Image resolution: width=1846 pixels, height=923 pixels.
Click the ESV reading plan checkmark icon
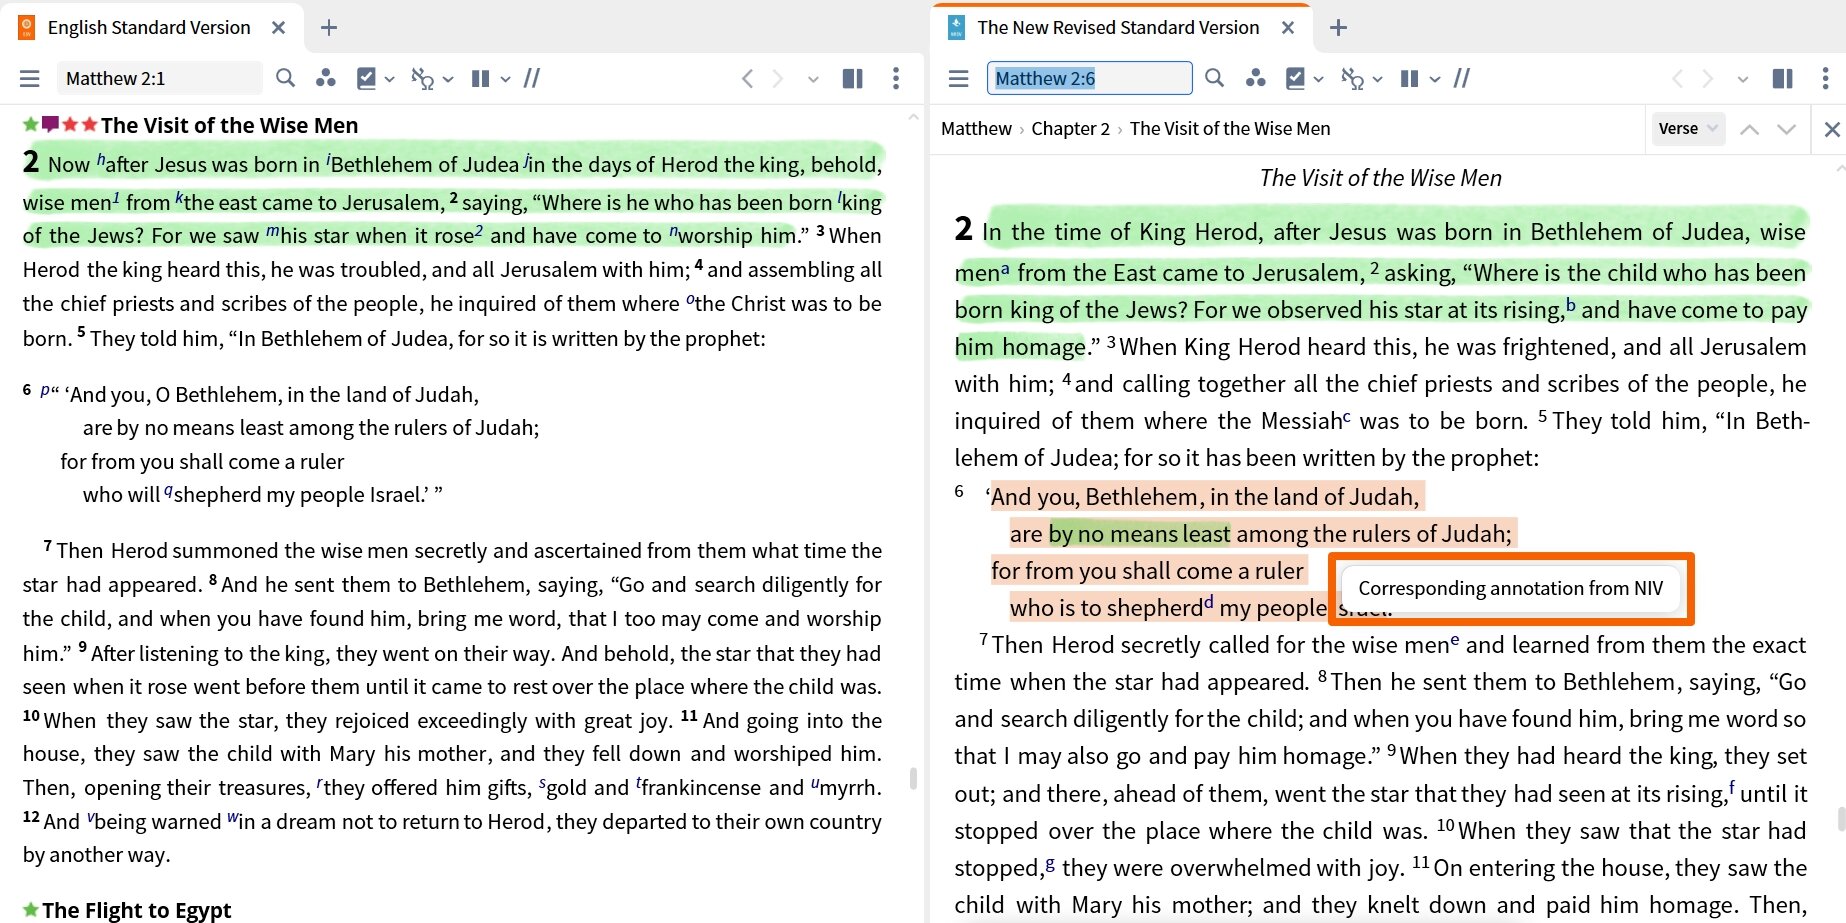pos(366,78)
